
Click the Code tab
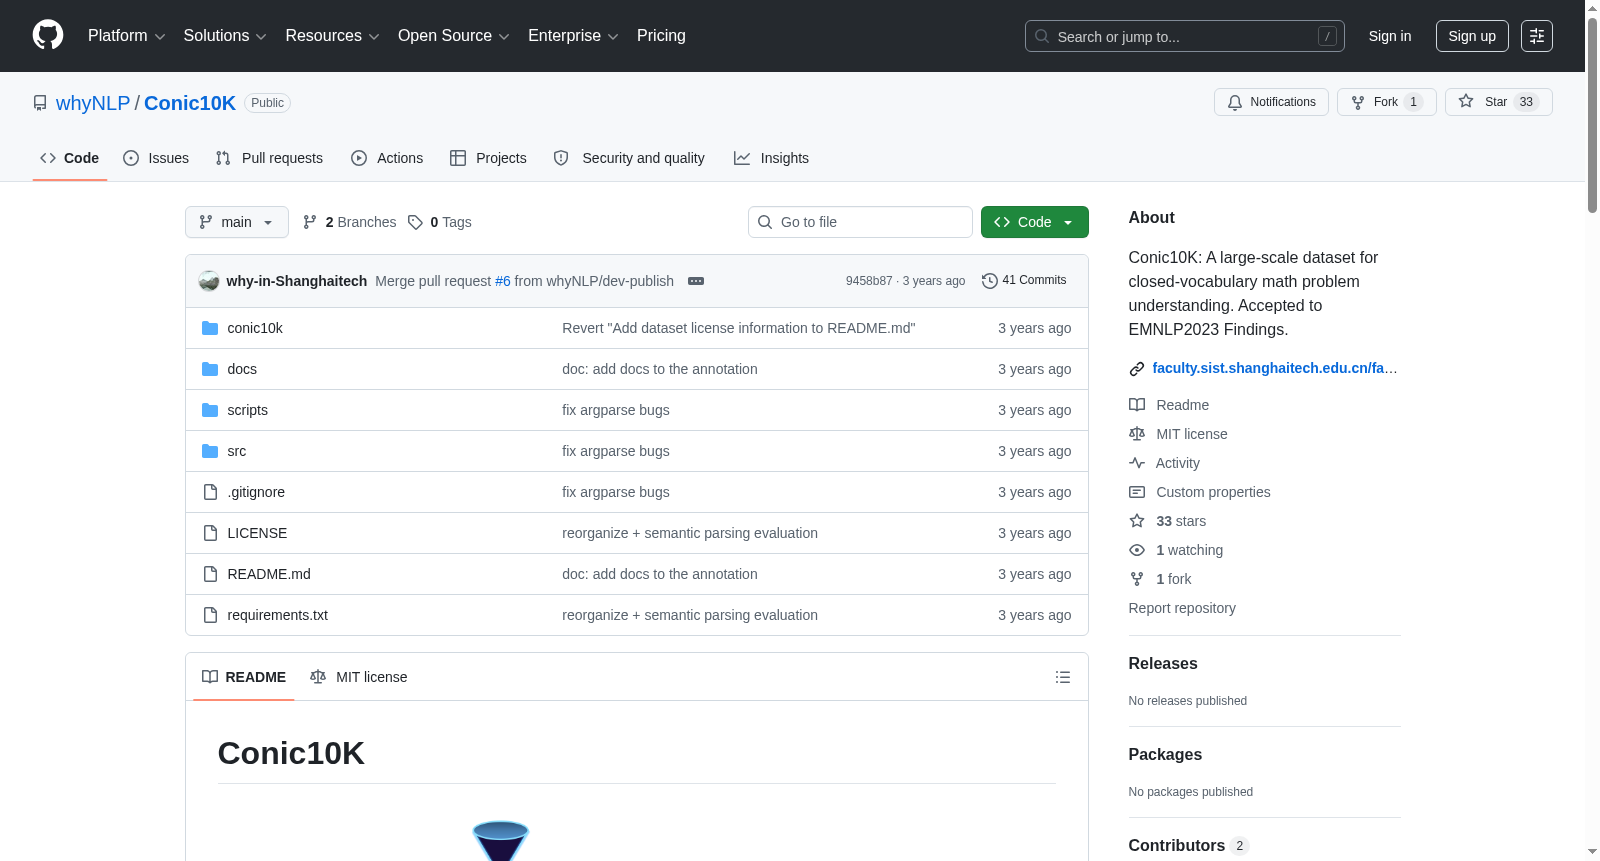[x=70, y=158]
